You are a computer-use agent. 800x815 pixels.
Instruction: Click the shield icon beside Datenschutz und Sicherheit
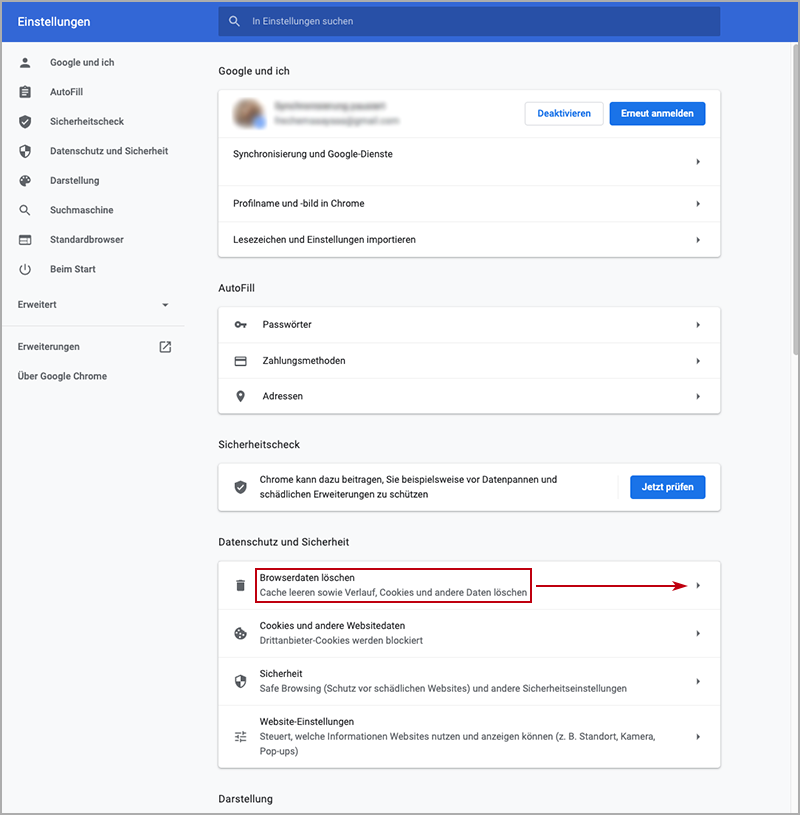click(x=25, y=151)
